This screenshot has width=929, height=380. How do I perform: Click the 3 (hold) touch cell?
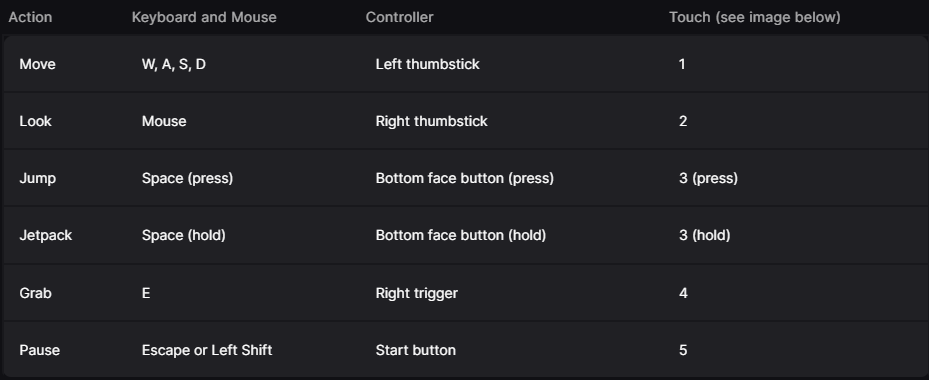(x=704, y=235)
